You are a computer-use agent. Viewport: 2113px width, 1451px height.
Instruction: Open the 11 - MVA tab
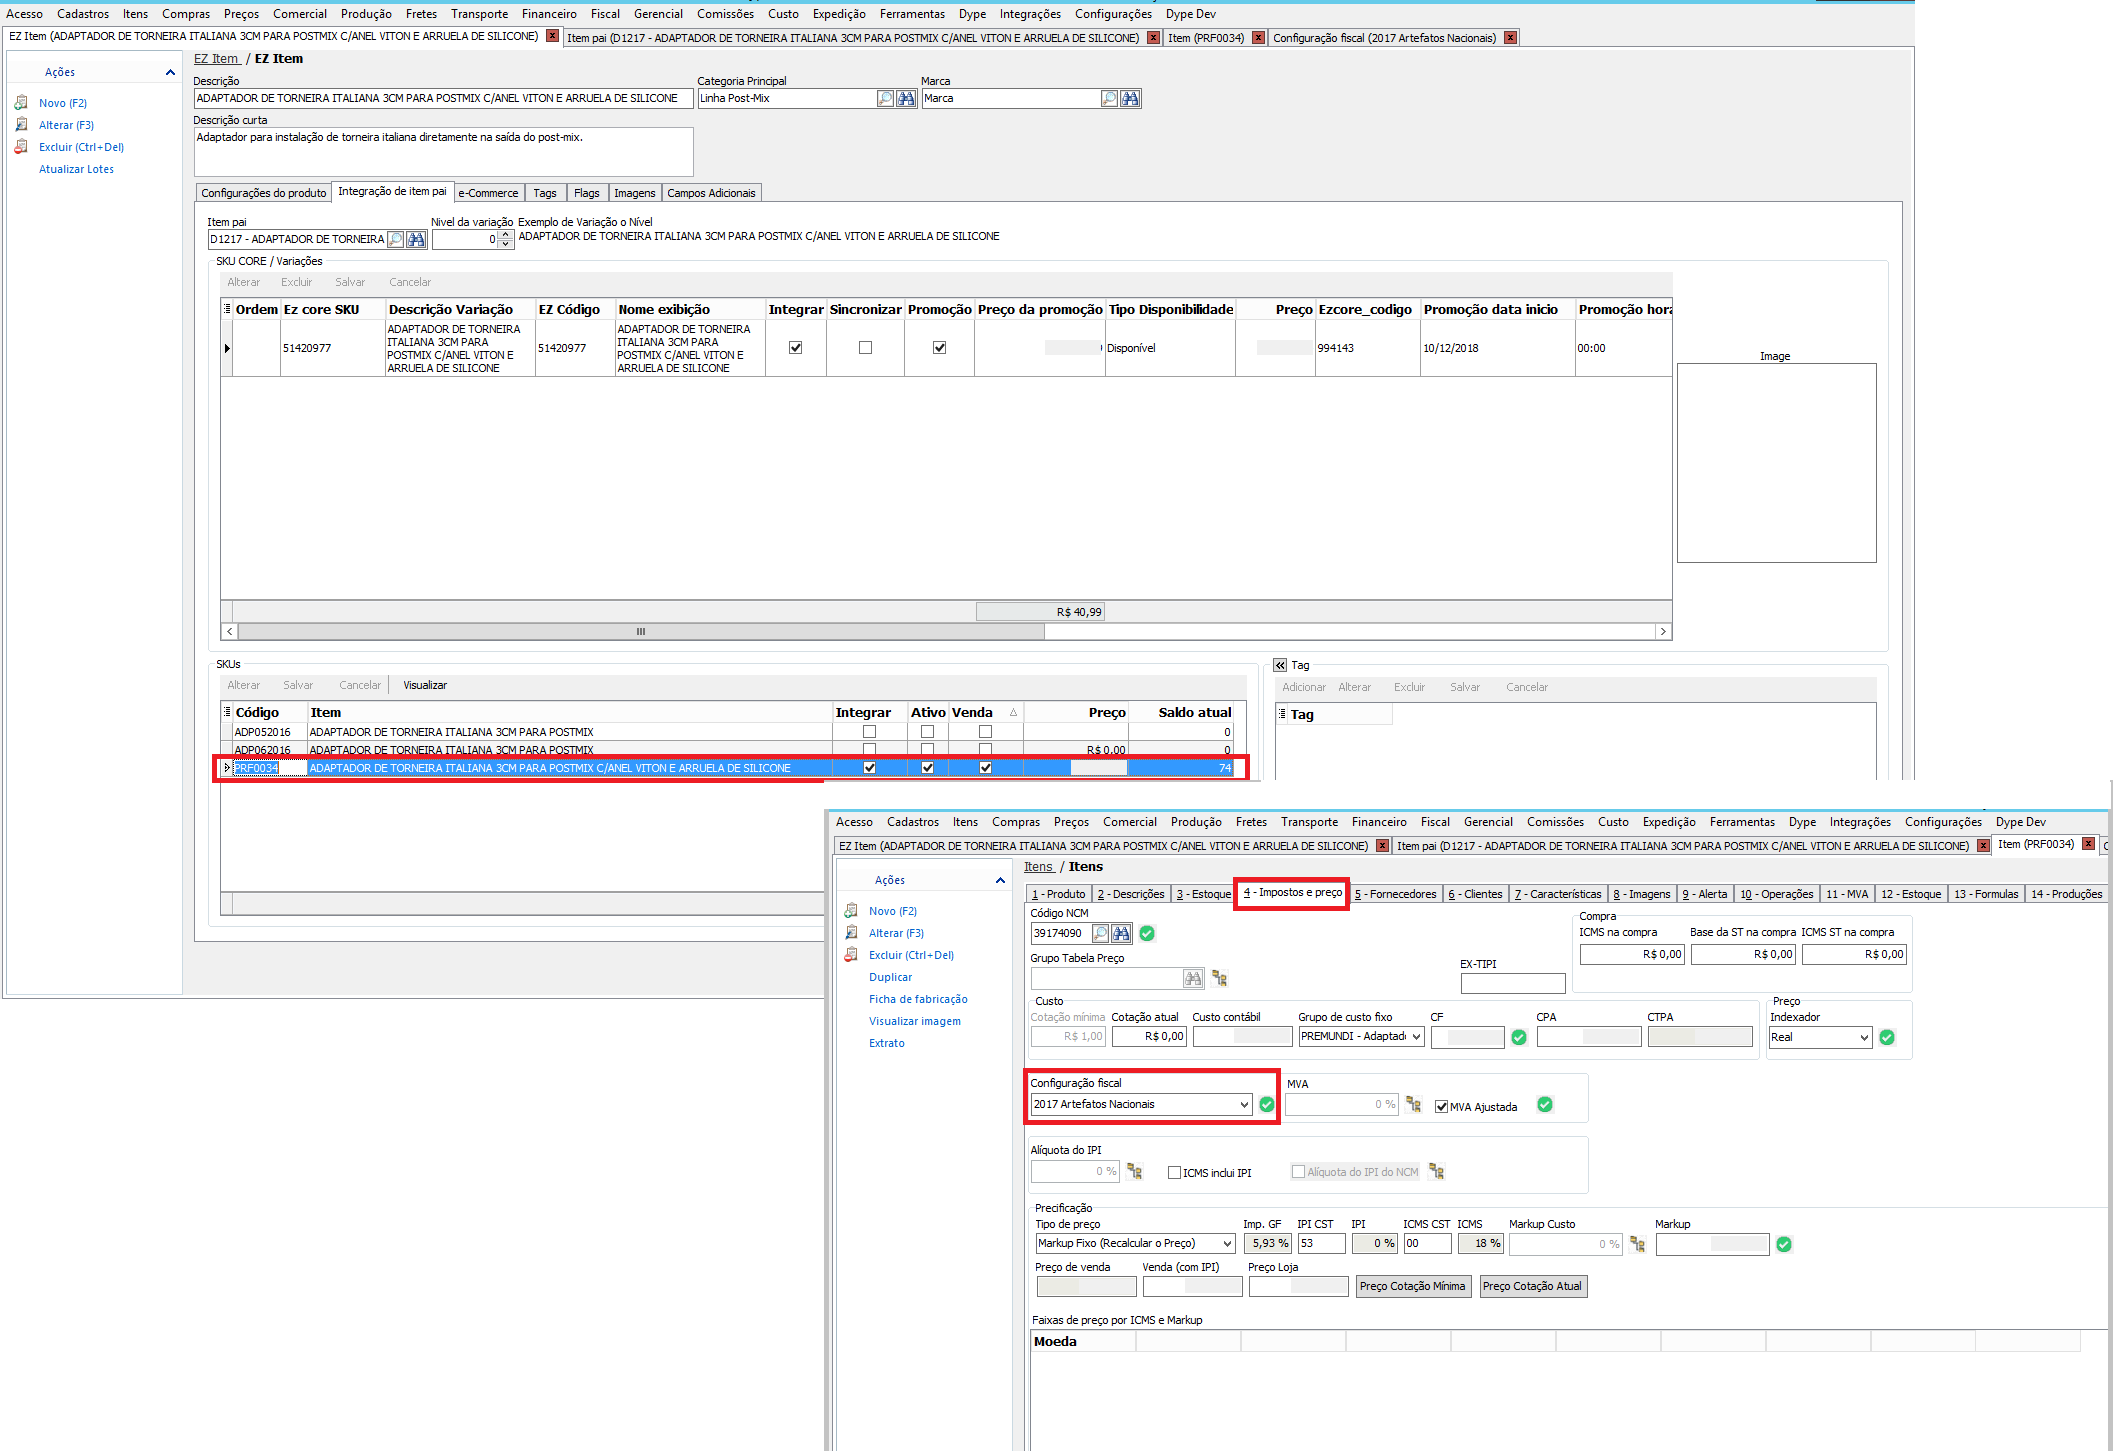[1847, 894]
